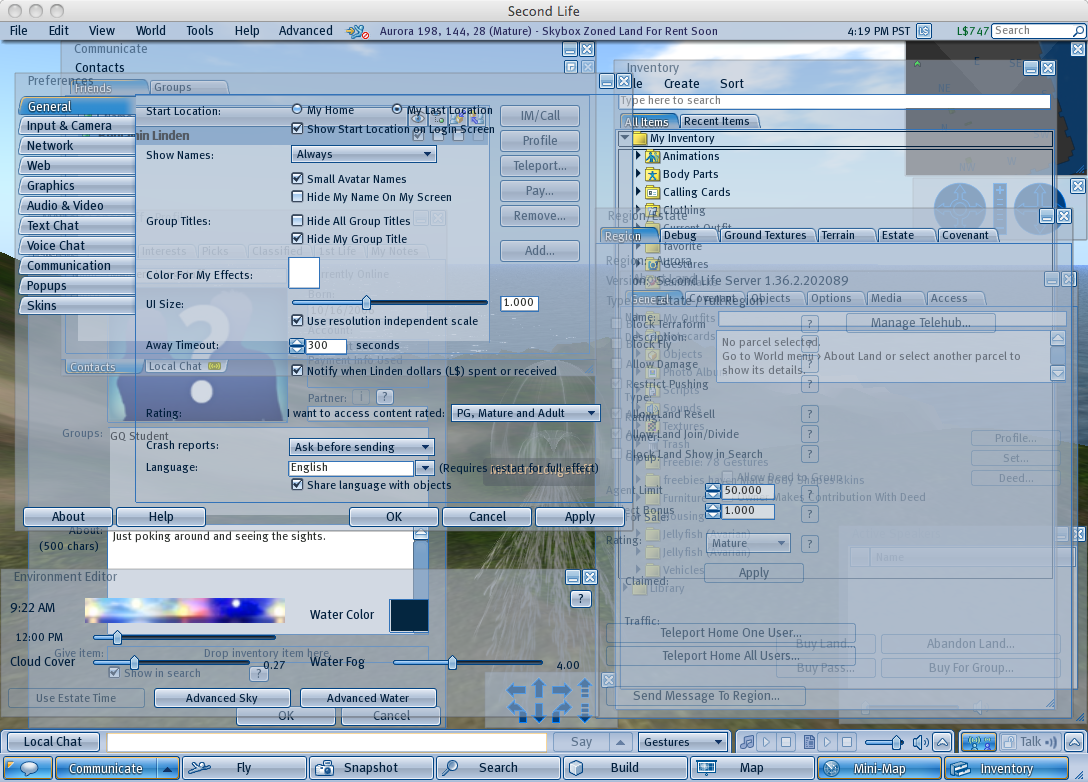1088x782 pixels.
Task: Select Audio & Video preferences tab
Action: 78,205
